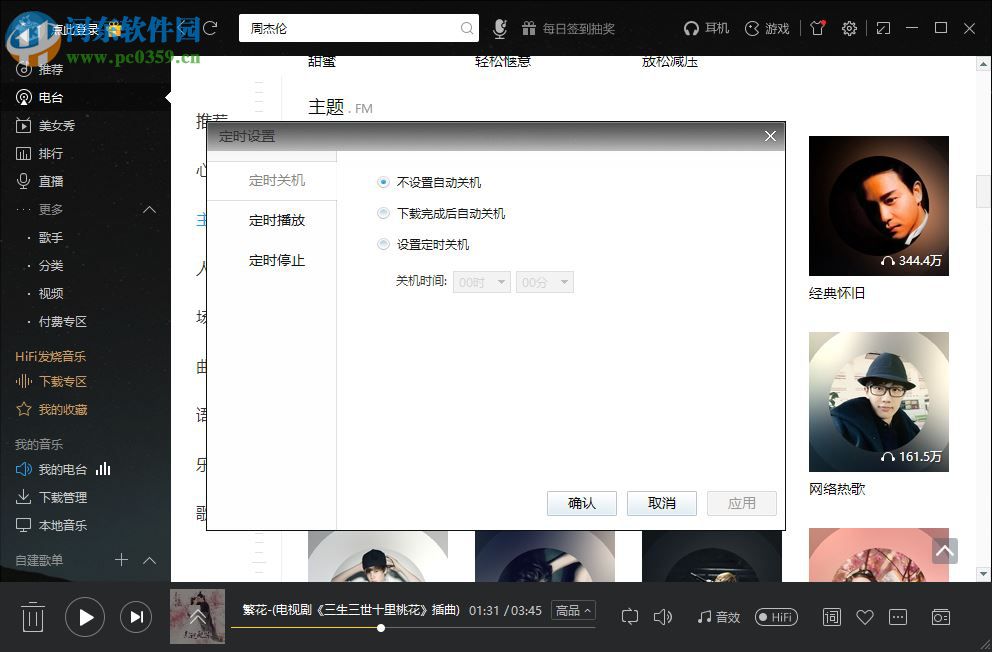Open the 游戏 game center
The image size is (992, 652).
(x=766, y=28)
